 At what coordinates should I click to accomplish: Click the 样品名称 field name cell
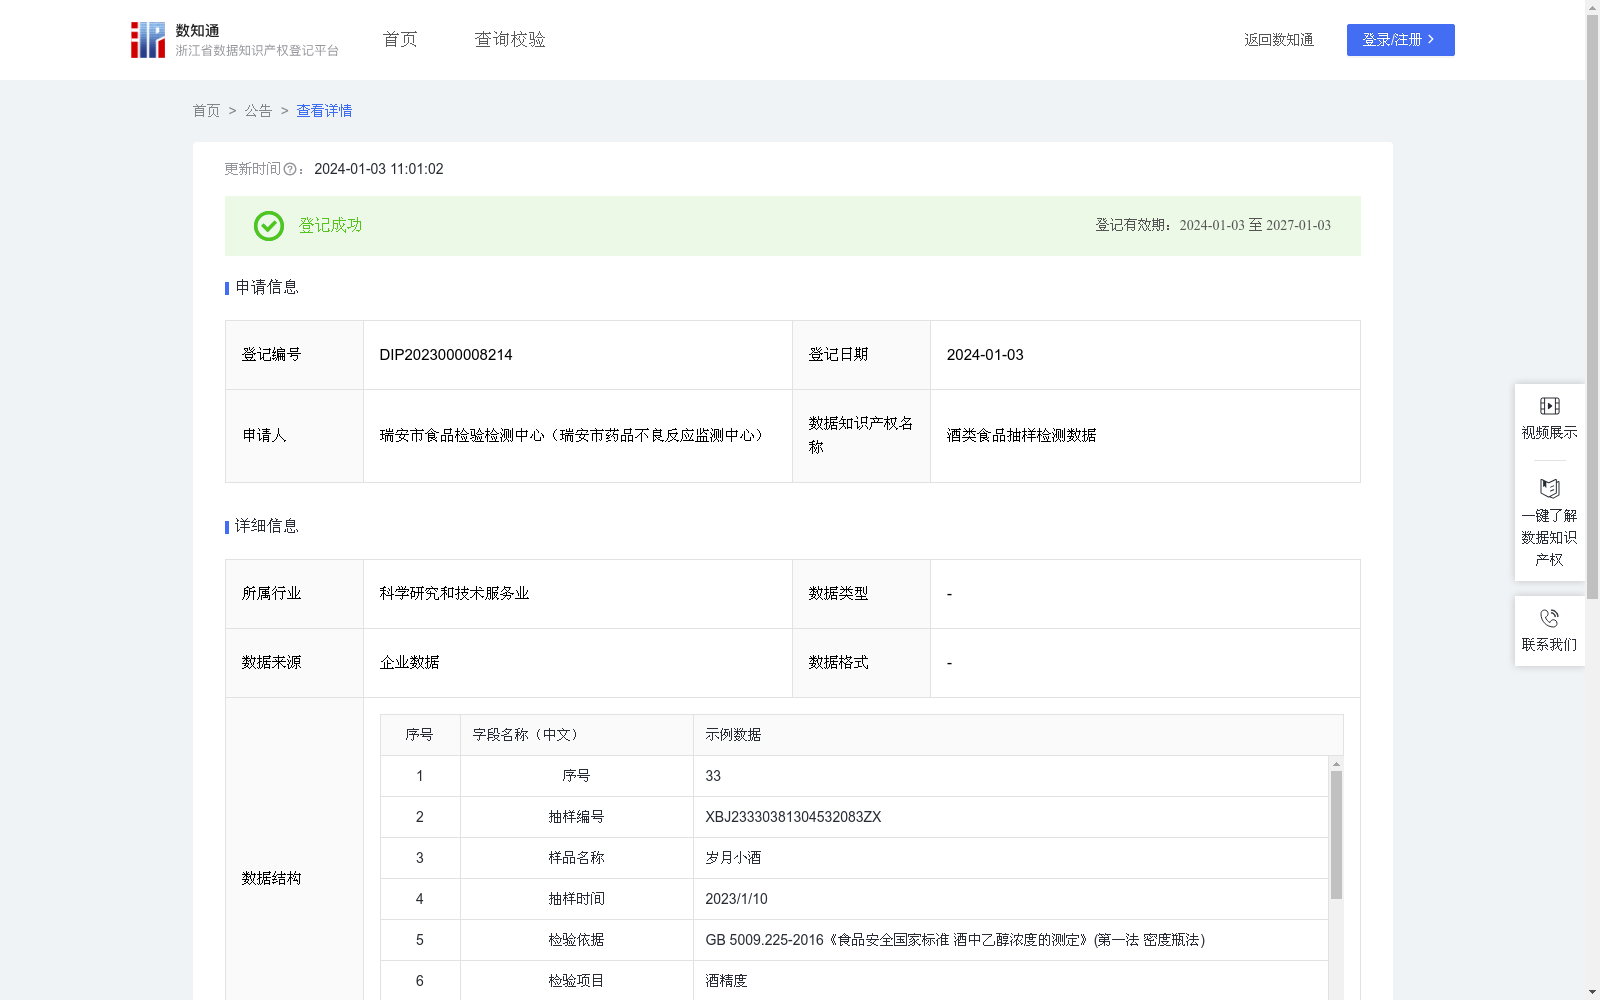[576, 858]
